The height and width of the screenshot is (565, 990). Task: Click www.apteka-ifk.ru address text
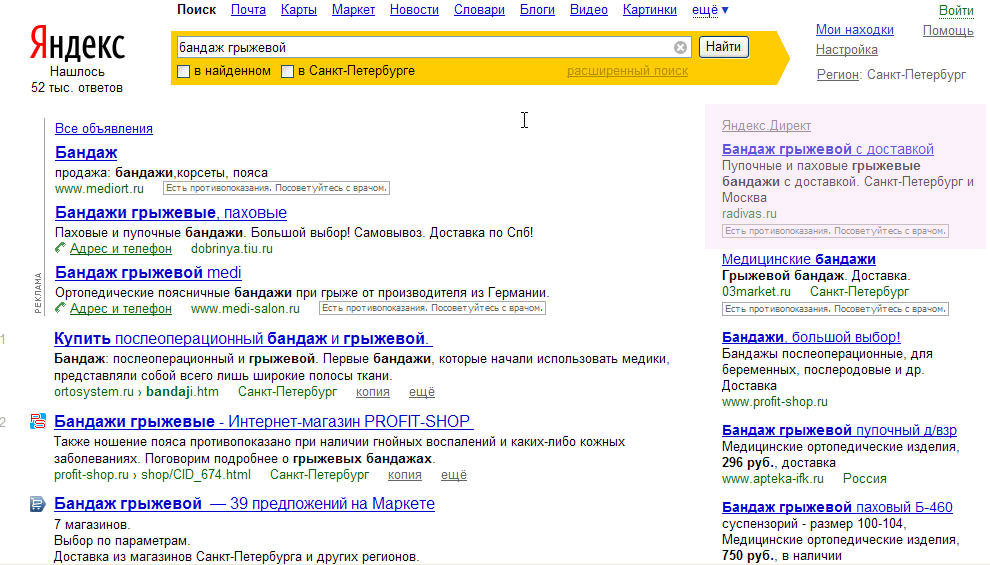pyautogui.click(x=773, y=479)
